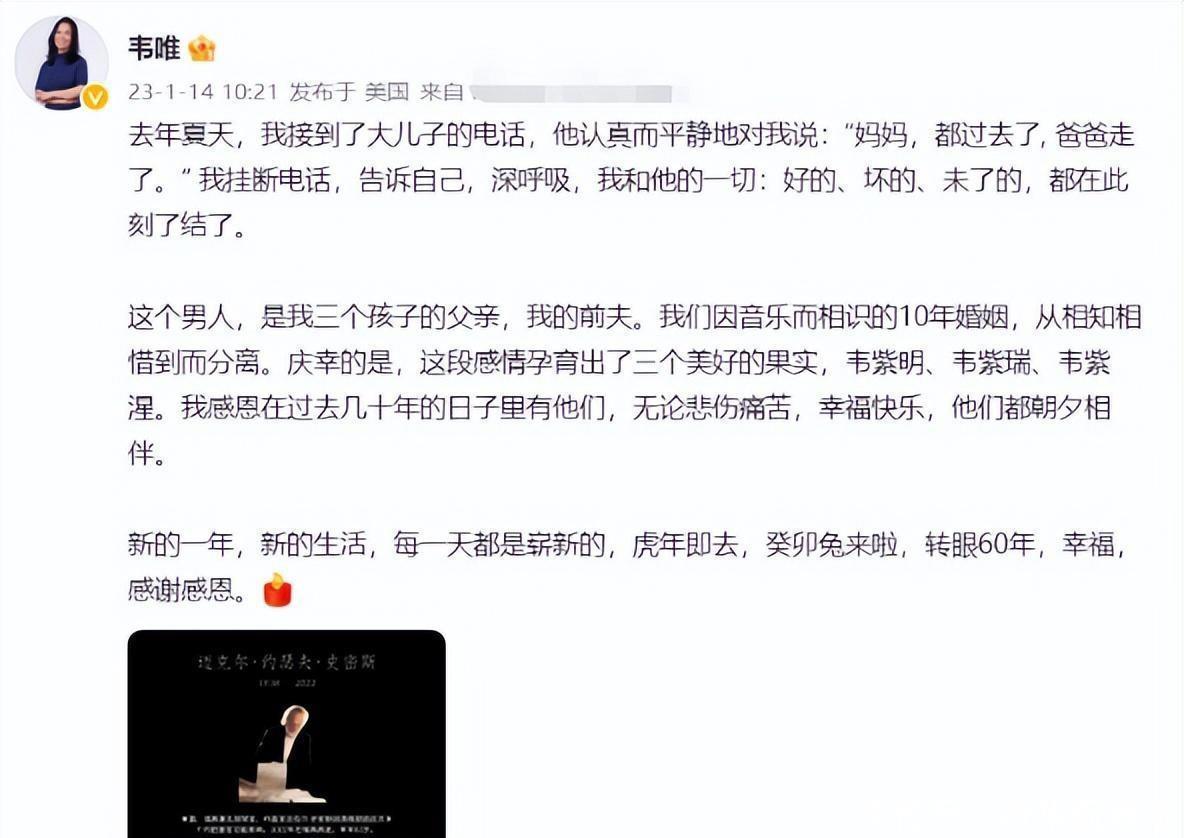1184x838 pixels.
Task: Click the blurred device source text
Action: (x=571, y=93)
